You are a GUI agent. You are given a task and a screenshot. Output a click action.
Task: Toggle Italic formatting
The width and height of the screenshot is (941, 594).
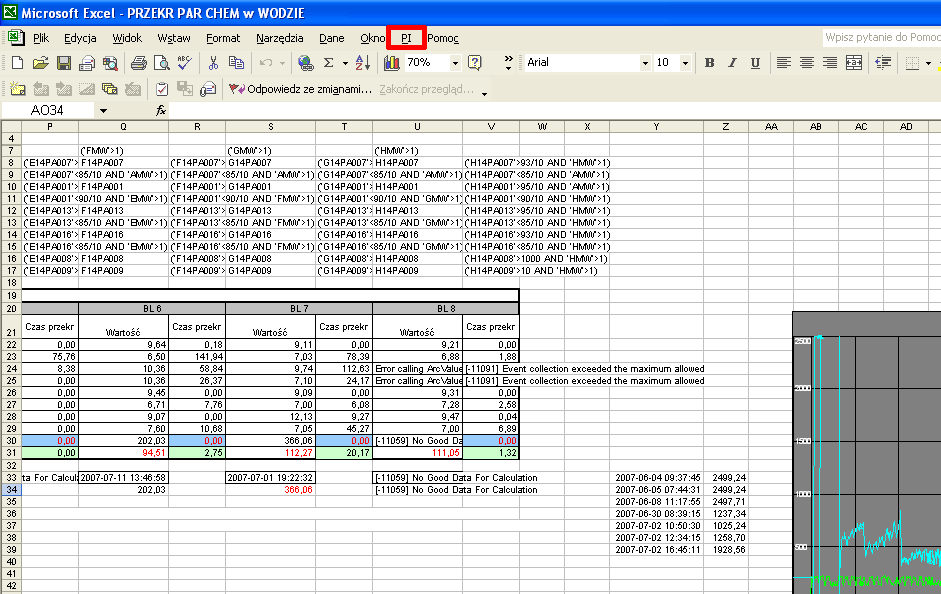[x=732, y=62]
